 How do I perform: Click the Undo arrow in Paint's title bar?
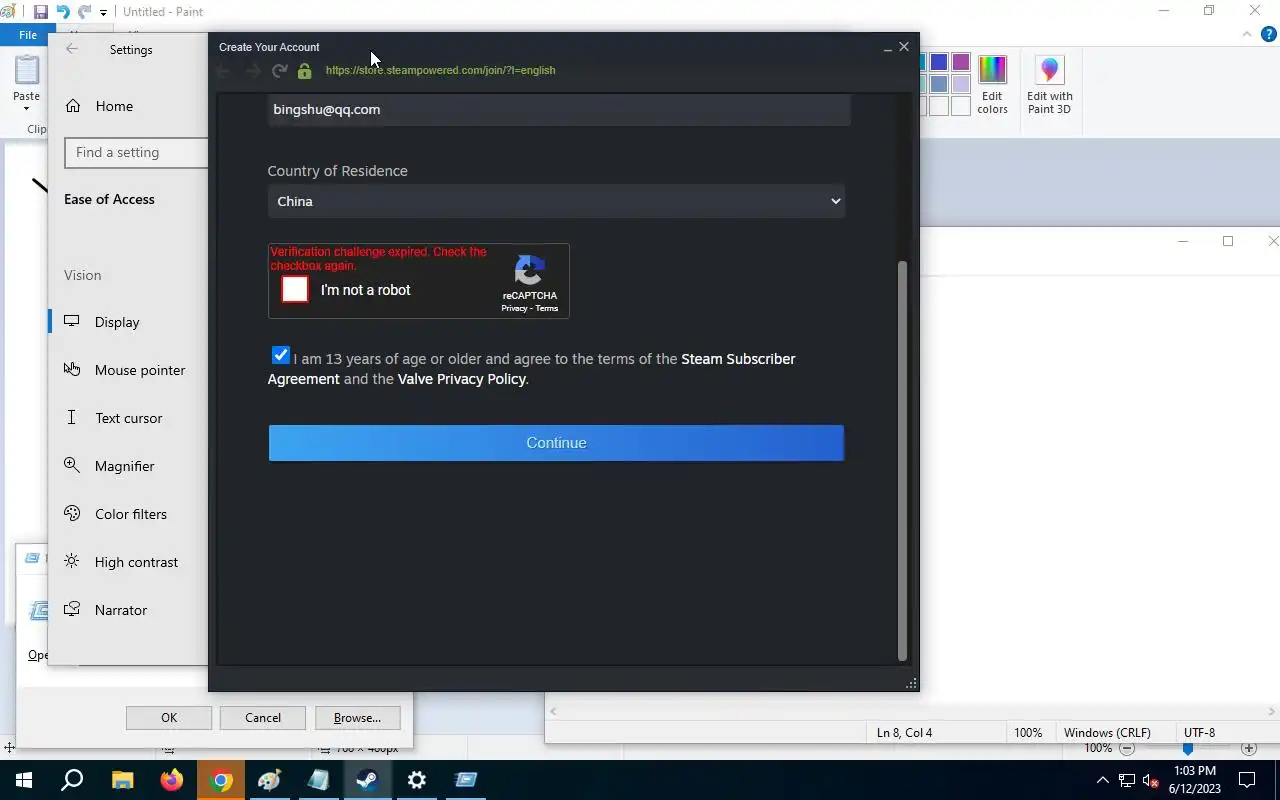coord(63,12)
